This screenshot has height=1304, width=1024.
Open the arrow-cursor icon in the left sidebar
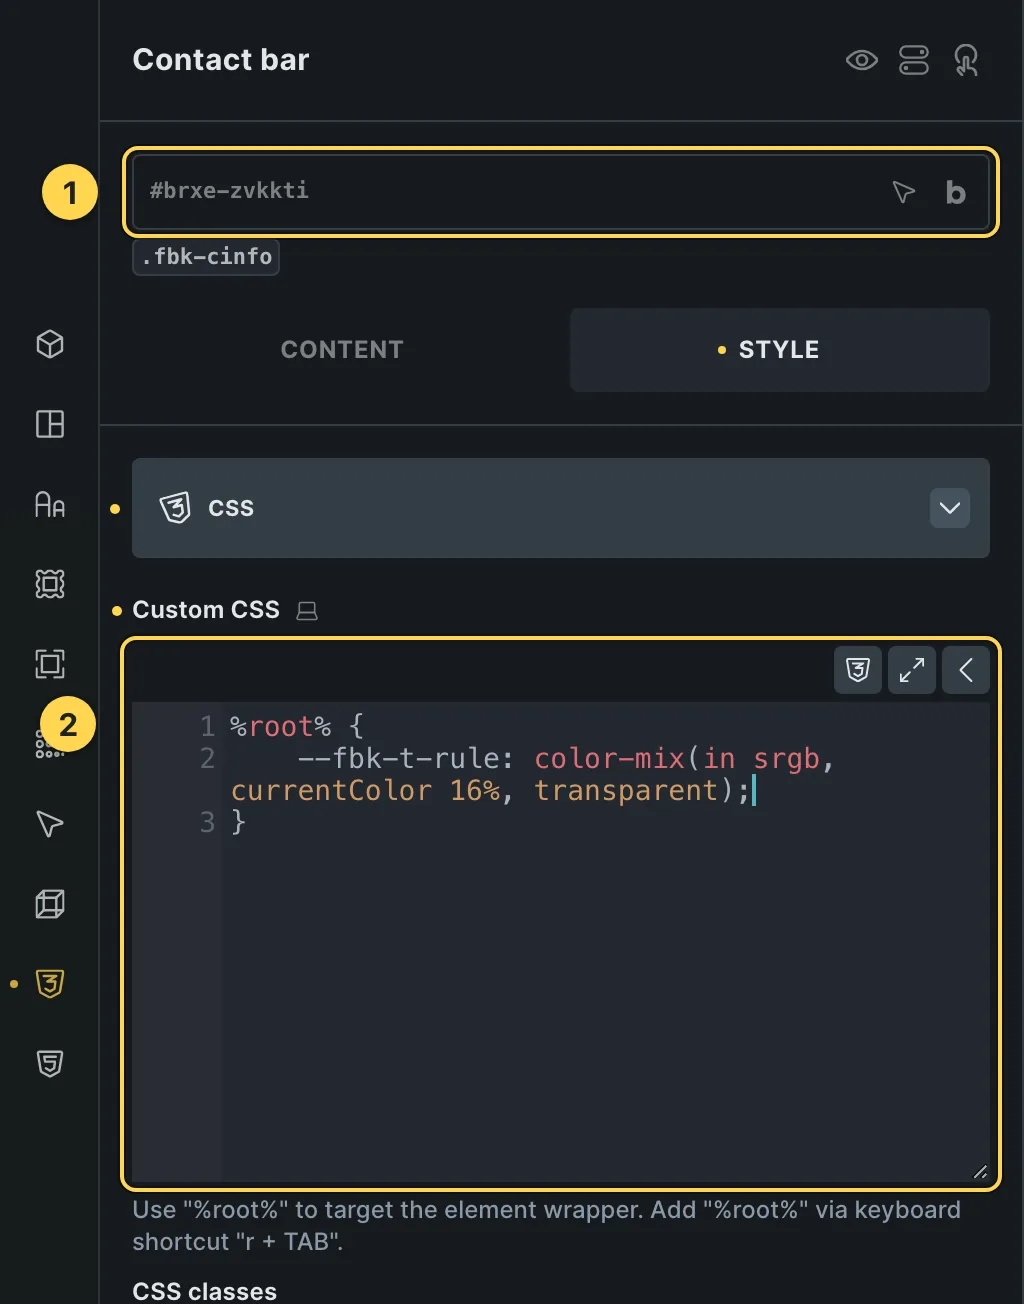click(50, 824)
